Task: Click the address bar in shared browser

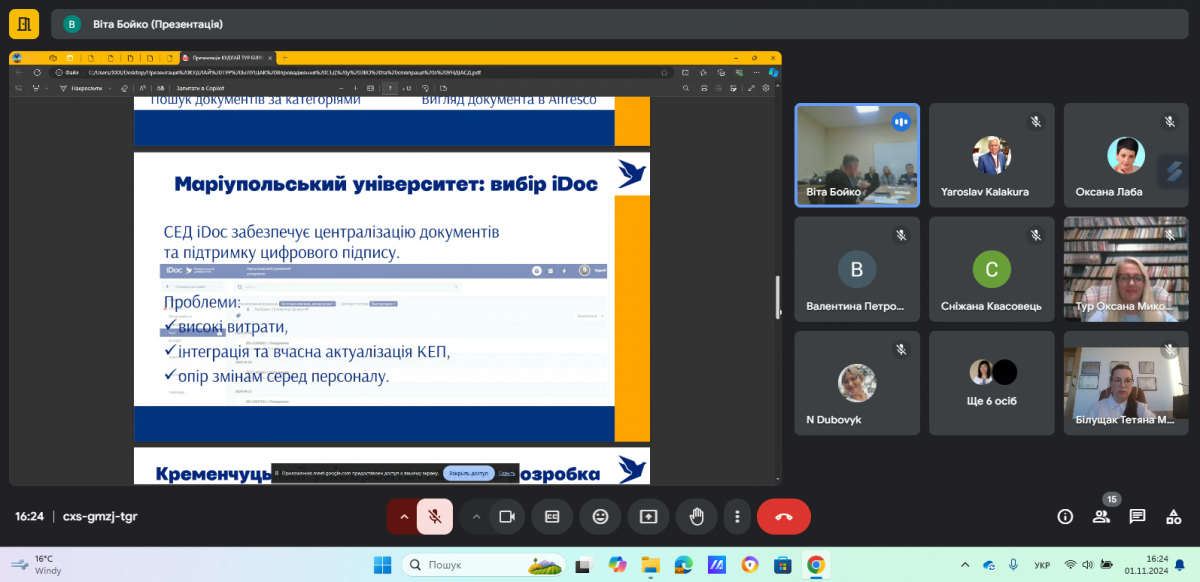Action: point(360,72)
